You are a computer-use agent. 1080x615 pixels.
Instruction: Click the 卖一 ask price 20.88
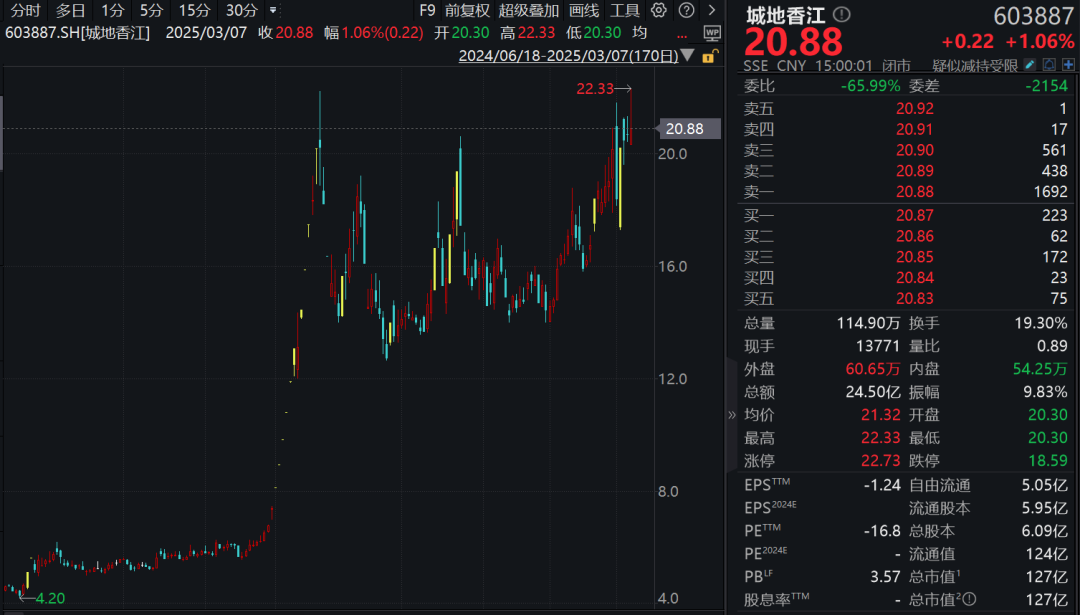tap(915, 191)
